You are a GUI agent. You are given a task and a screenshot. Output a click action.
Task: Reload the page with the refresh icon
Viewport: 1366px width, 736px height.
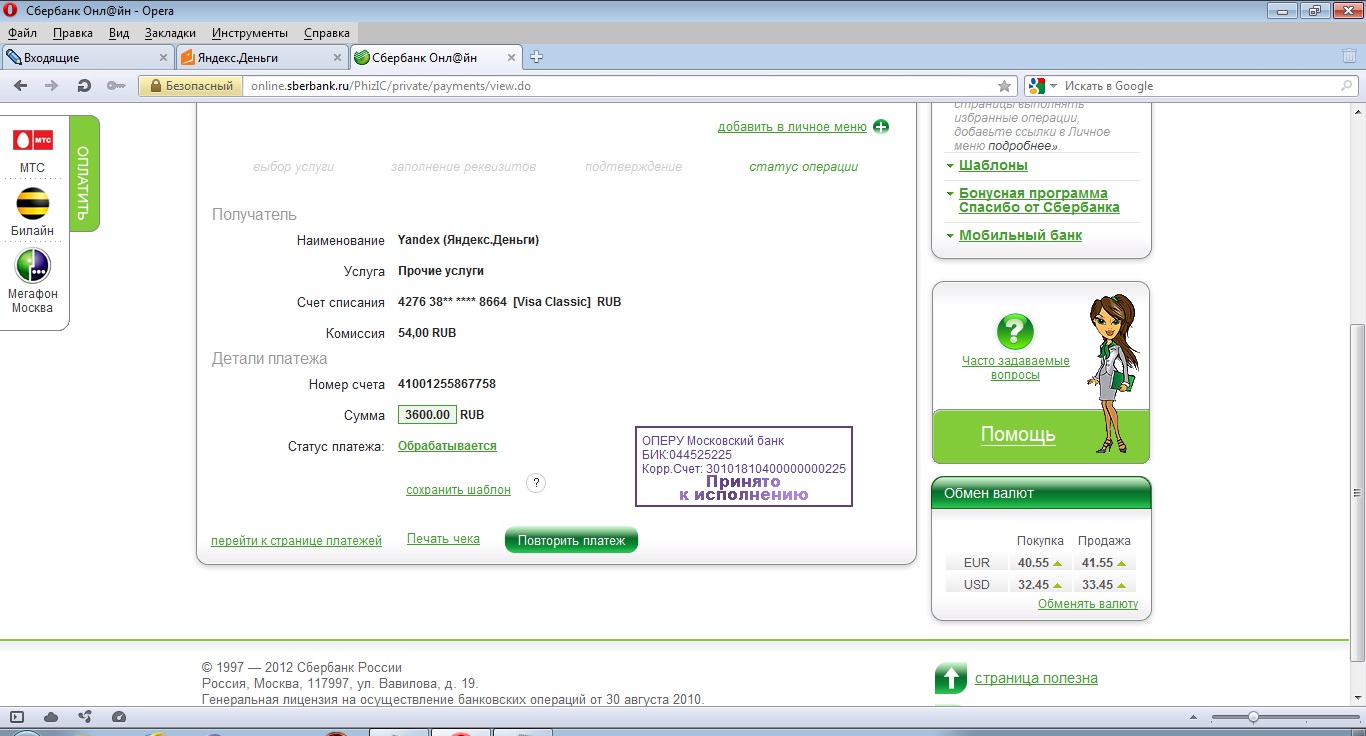[x=84, y=86]
